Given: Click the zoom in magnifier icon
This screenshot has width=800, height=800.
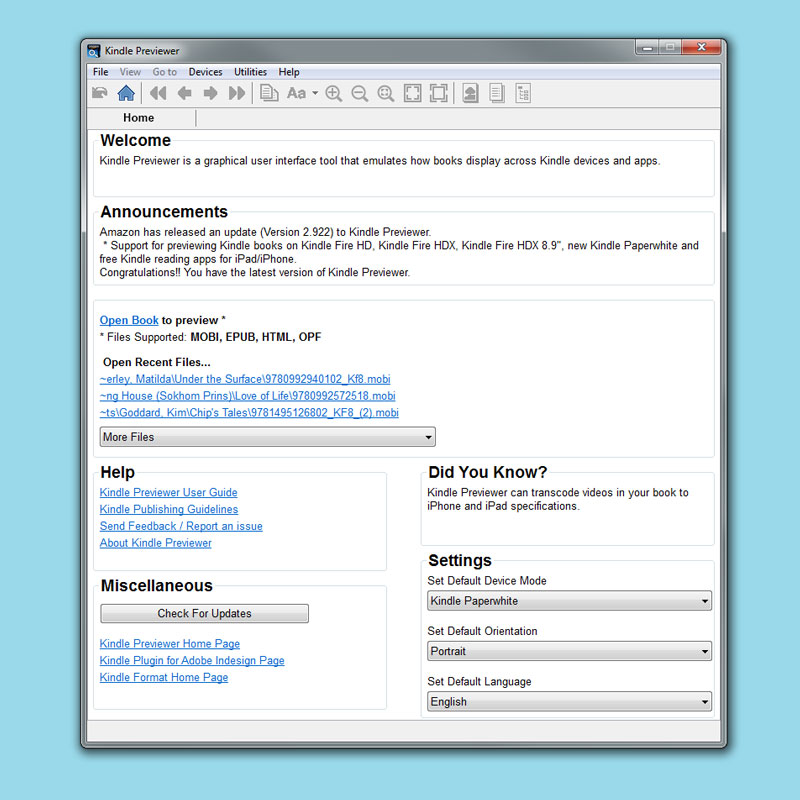Looking at the screenshot, I should (x=334, y=93).
